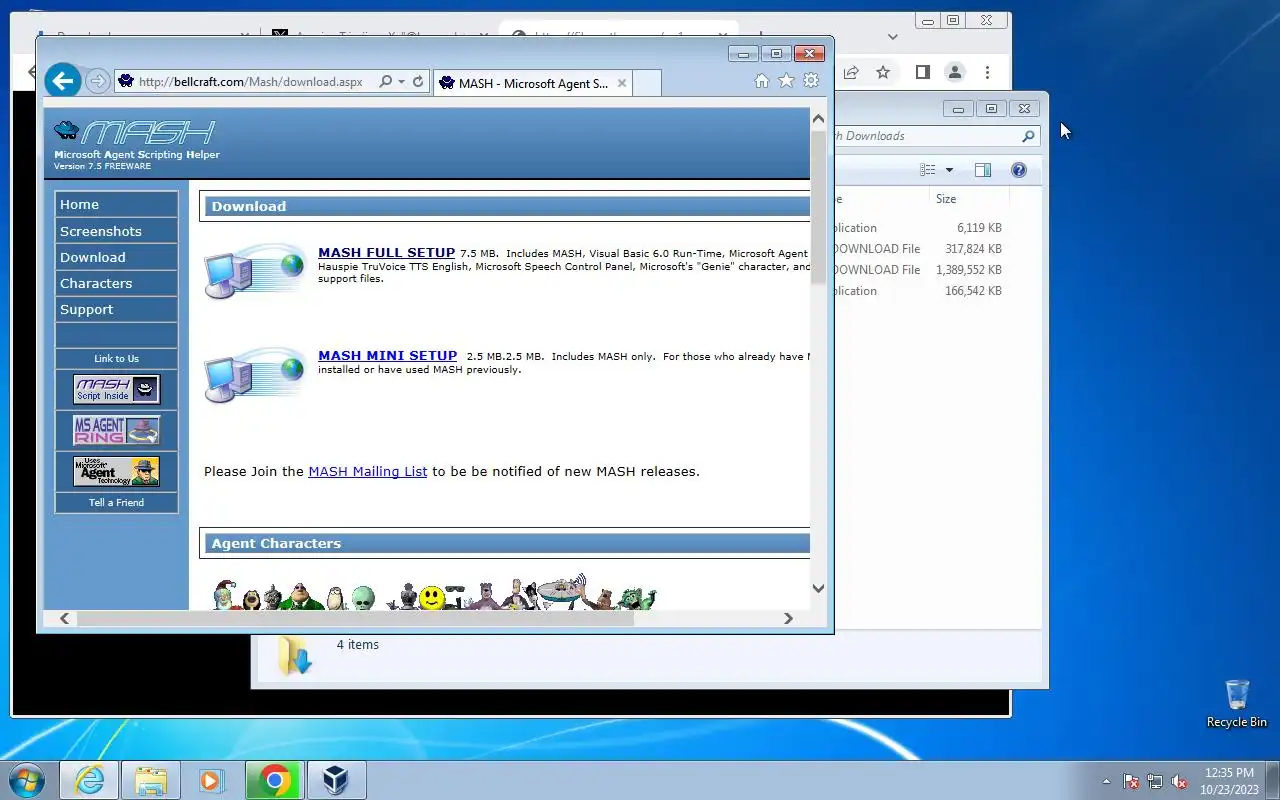The width and height of the screenshot is (1280, 800).
Task: Open the MASH Mailing List link
Action: pos(367,471)
